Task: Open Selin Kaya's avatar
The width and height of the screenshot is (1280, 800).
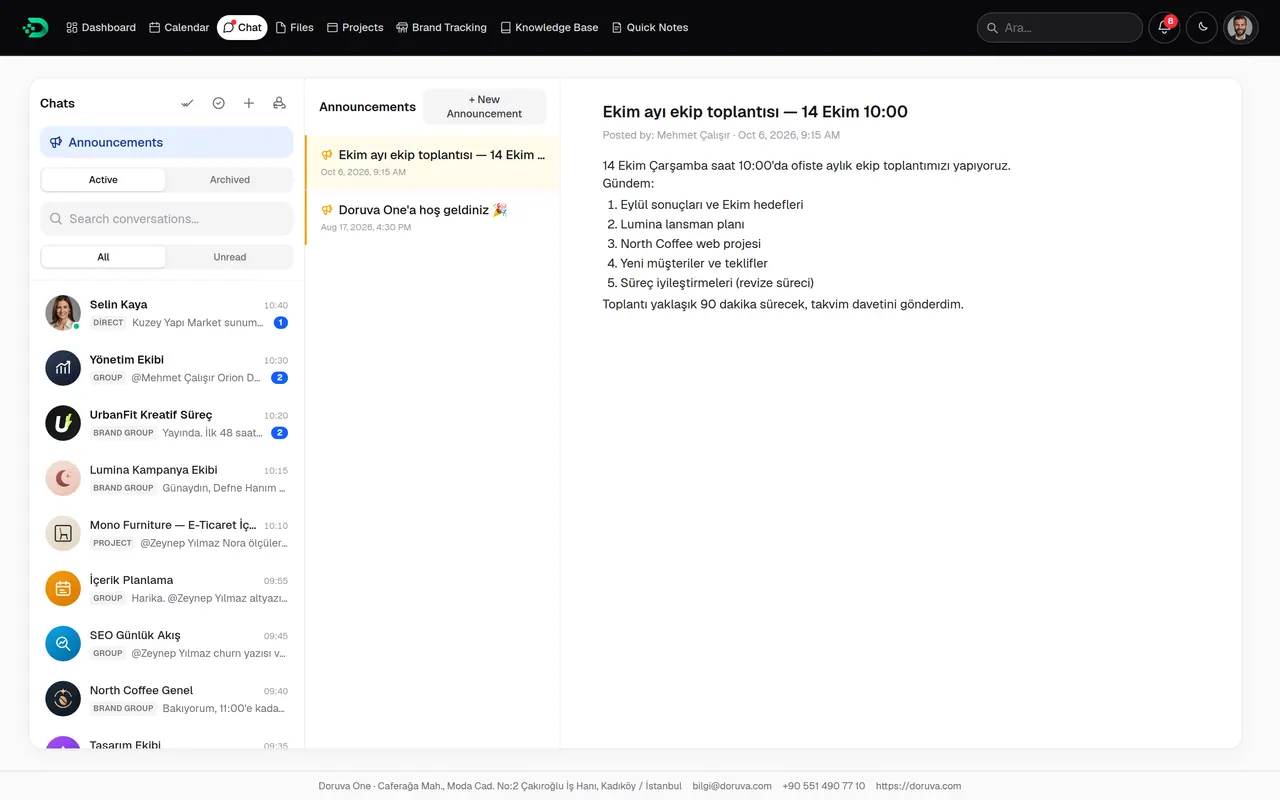Action: point(63,313)
